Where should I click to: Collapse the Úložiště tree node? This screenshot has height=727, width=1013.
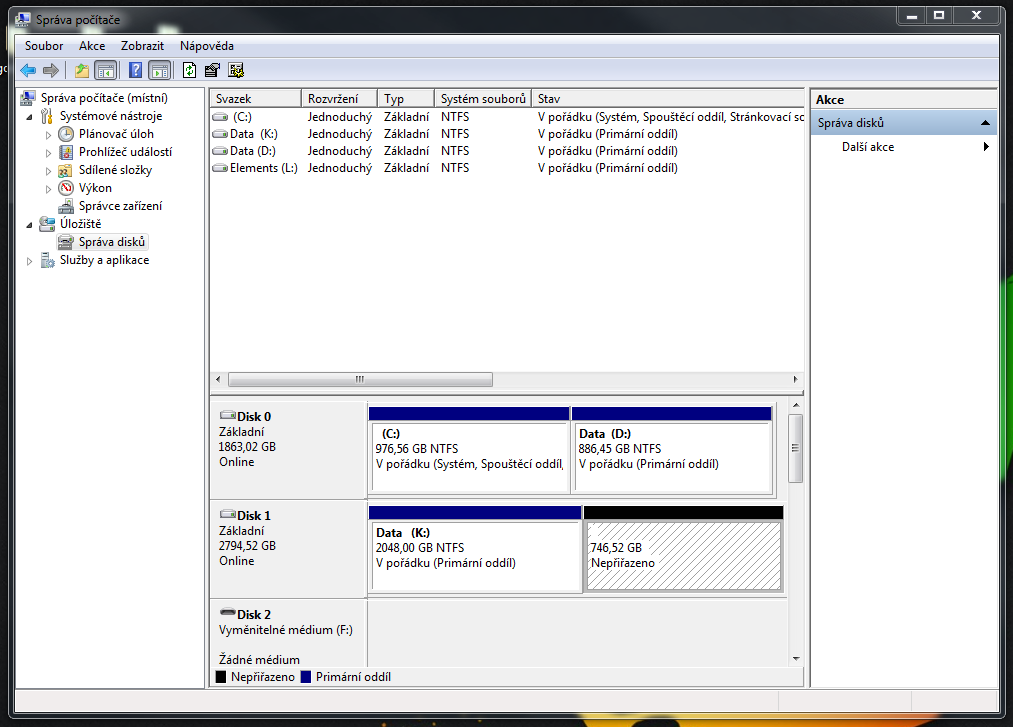click(29, 225)
